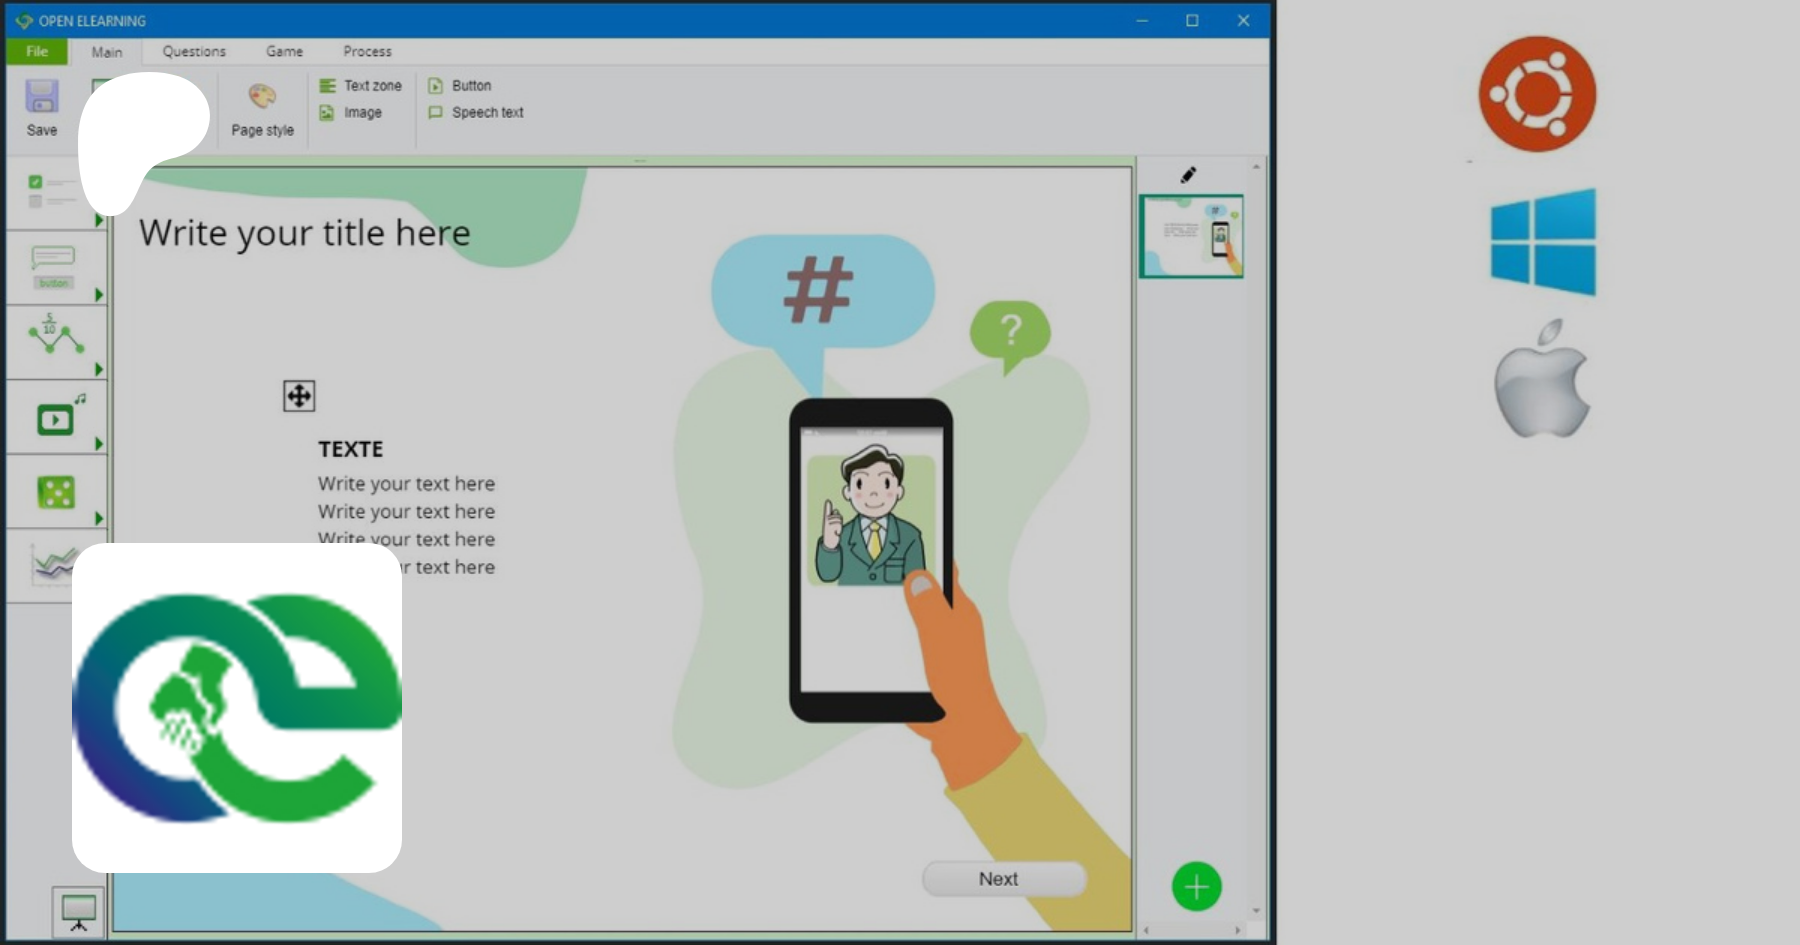The width and height of the screenshot is (1800, 945).
Task: Switch to the Game tab
Action: click(x=284, y=51)
